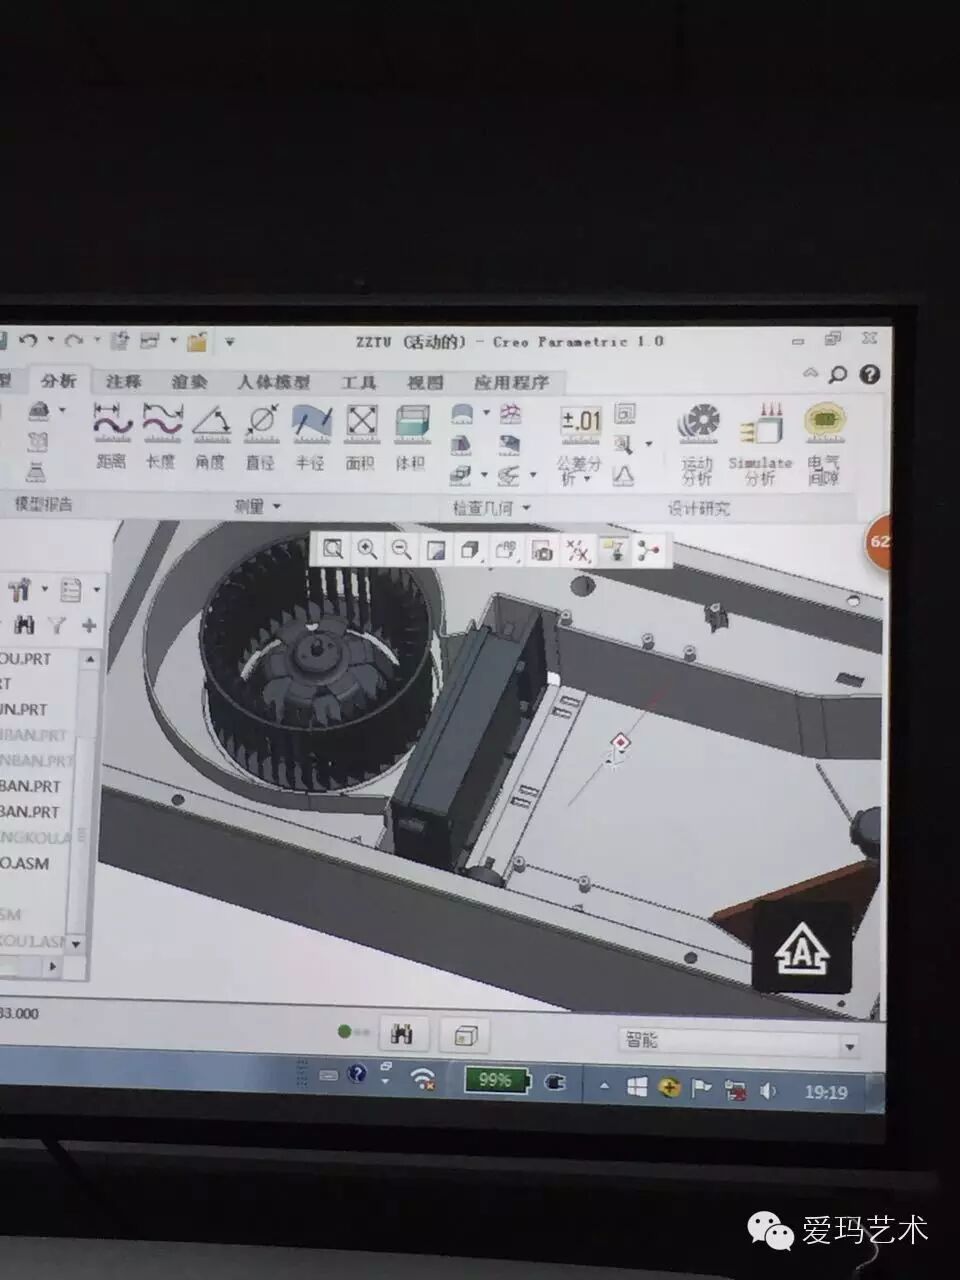Click the model tree settings hammer icon
The height and width of the screenshot is (1280, 960).
pyautogui.click(x=19, y=589)
